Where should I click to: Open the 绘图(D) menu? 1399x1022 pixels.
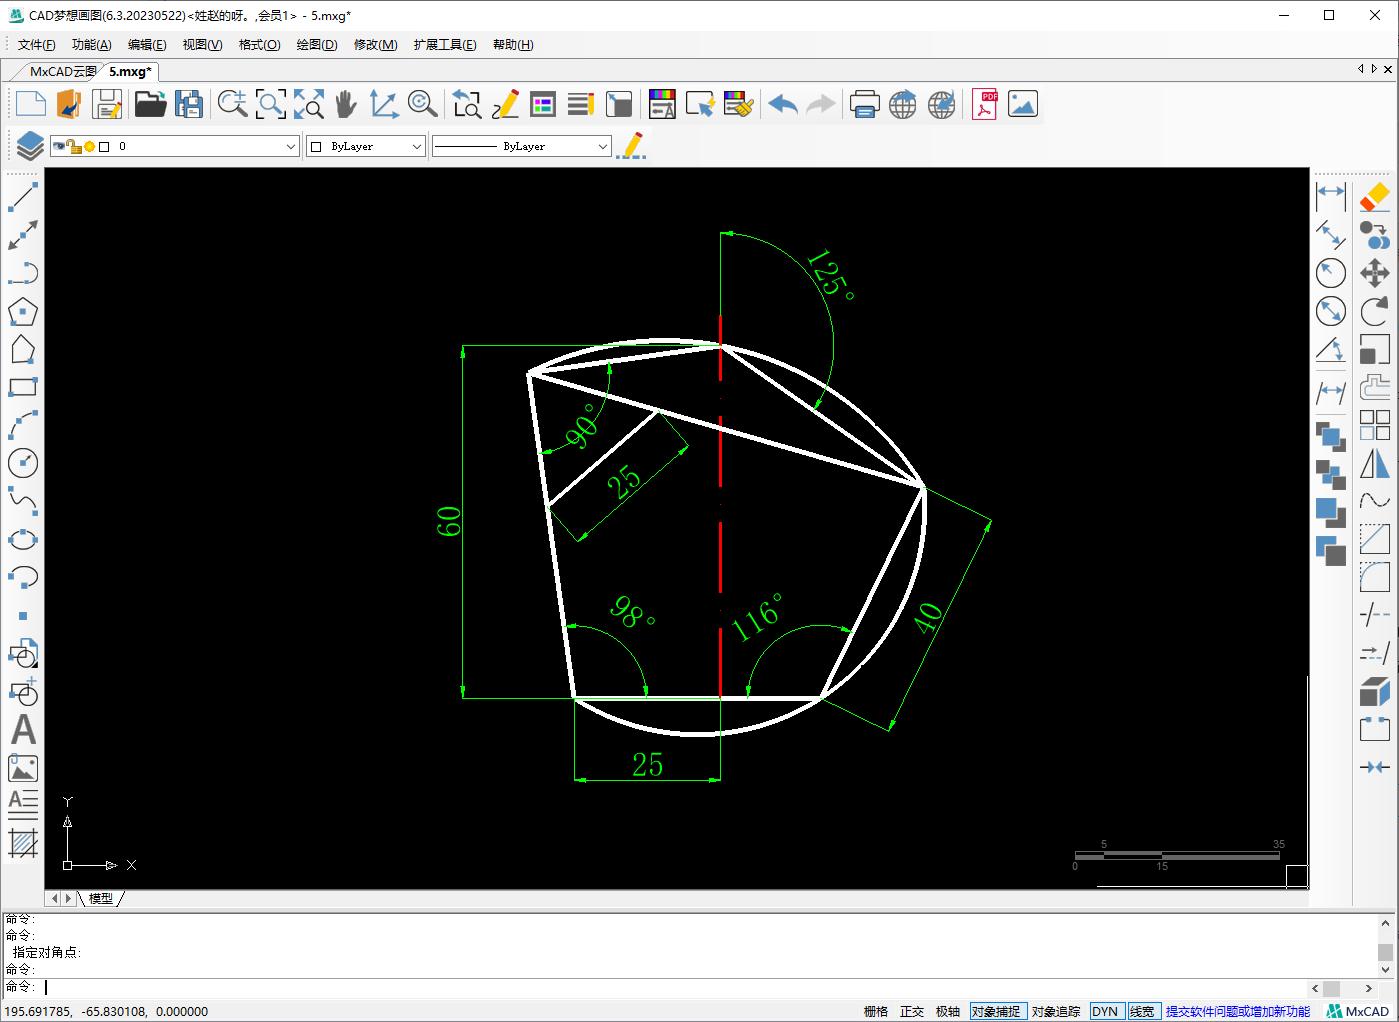pos(316,44)
